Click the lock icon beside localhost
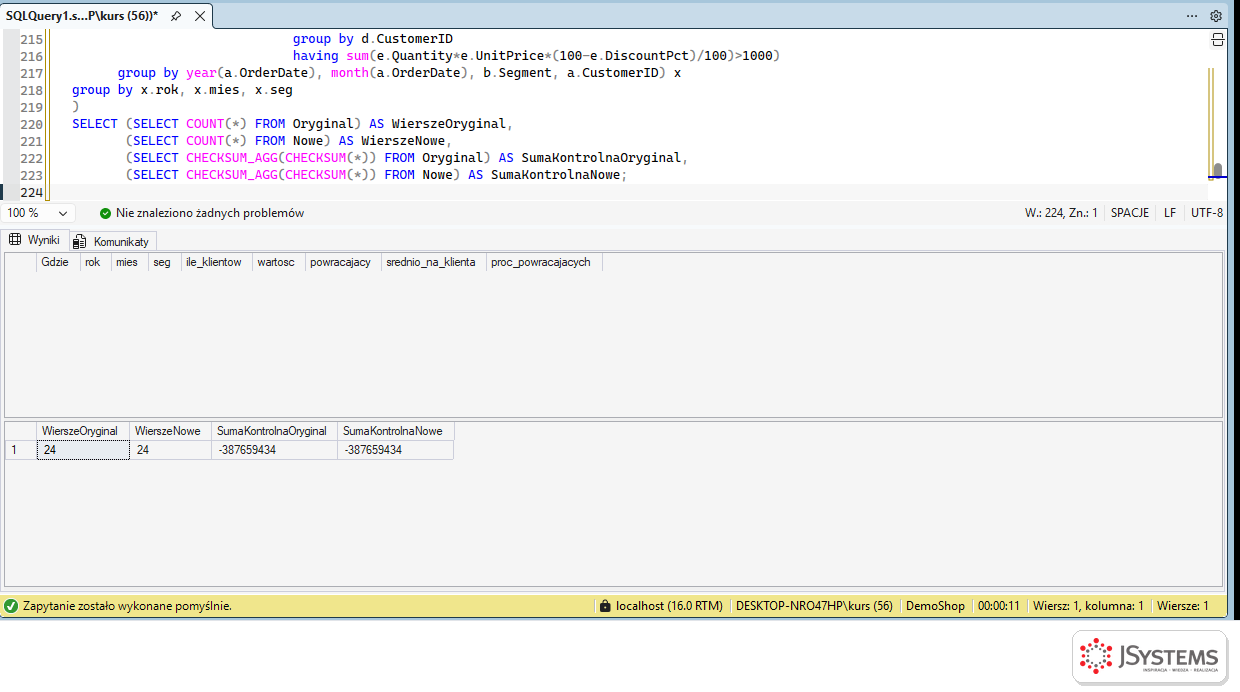 tap(604, 606)
